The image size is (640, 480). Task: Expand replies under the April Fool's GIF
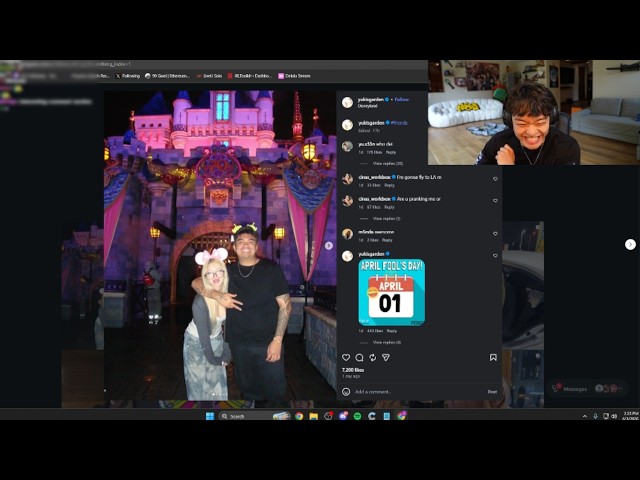tap(387, 342)
